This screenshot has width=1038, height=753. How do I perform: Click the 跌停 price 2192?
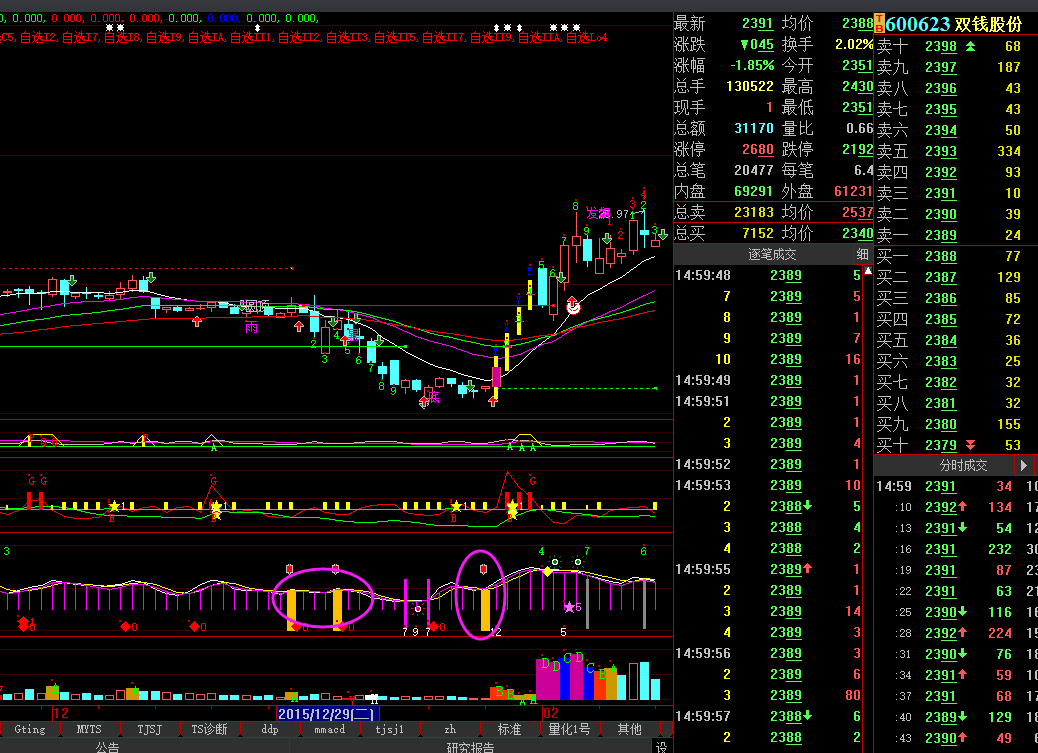coord(857,149)
